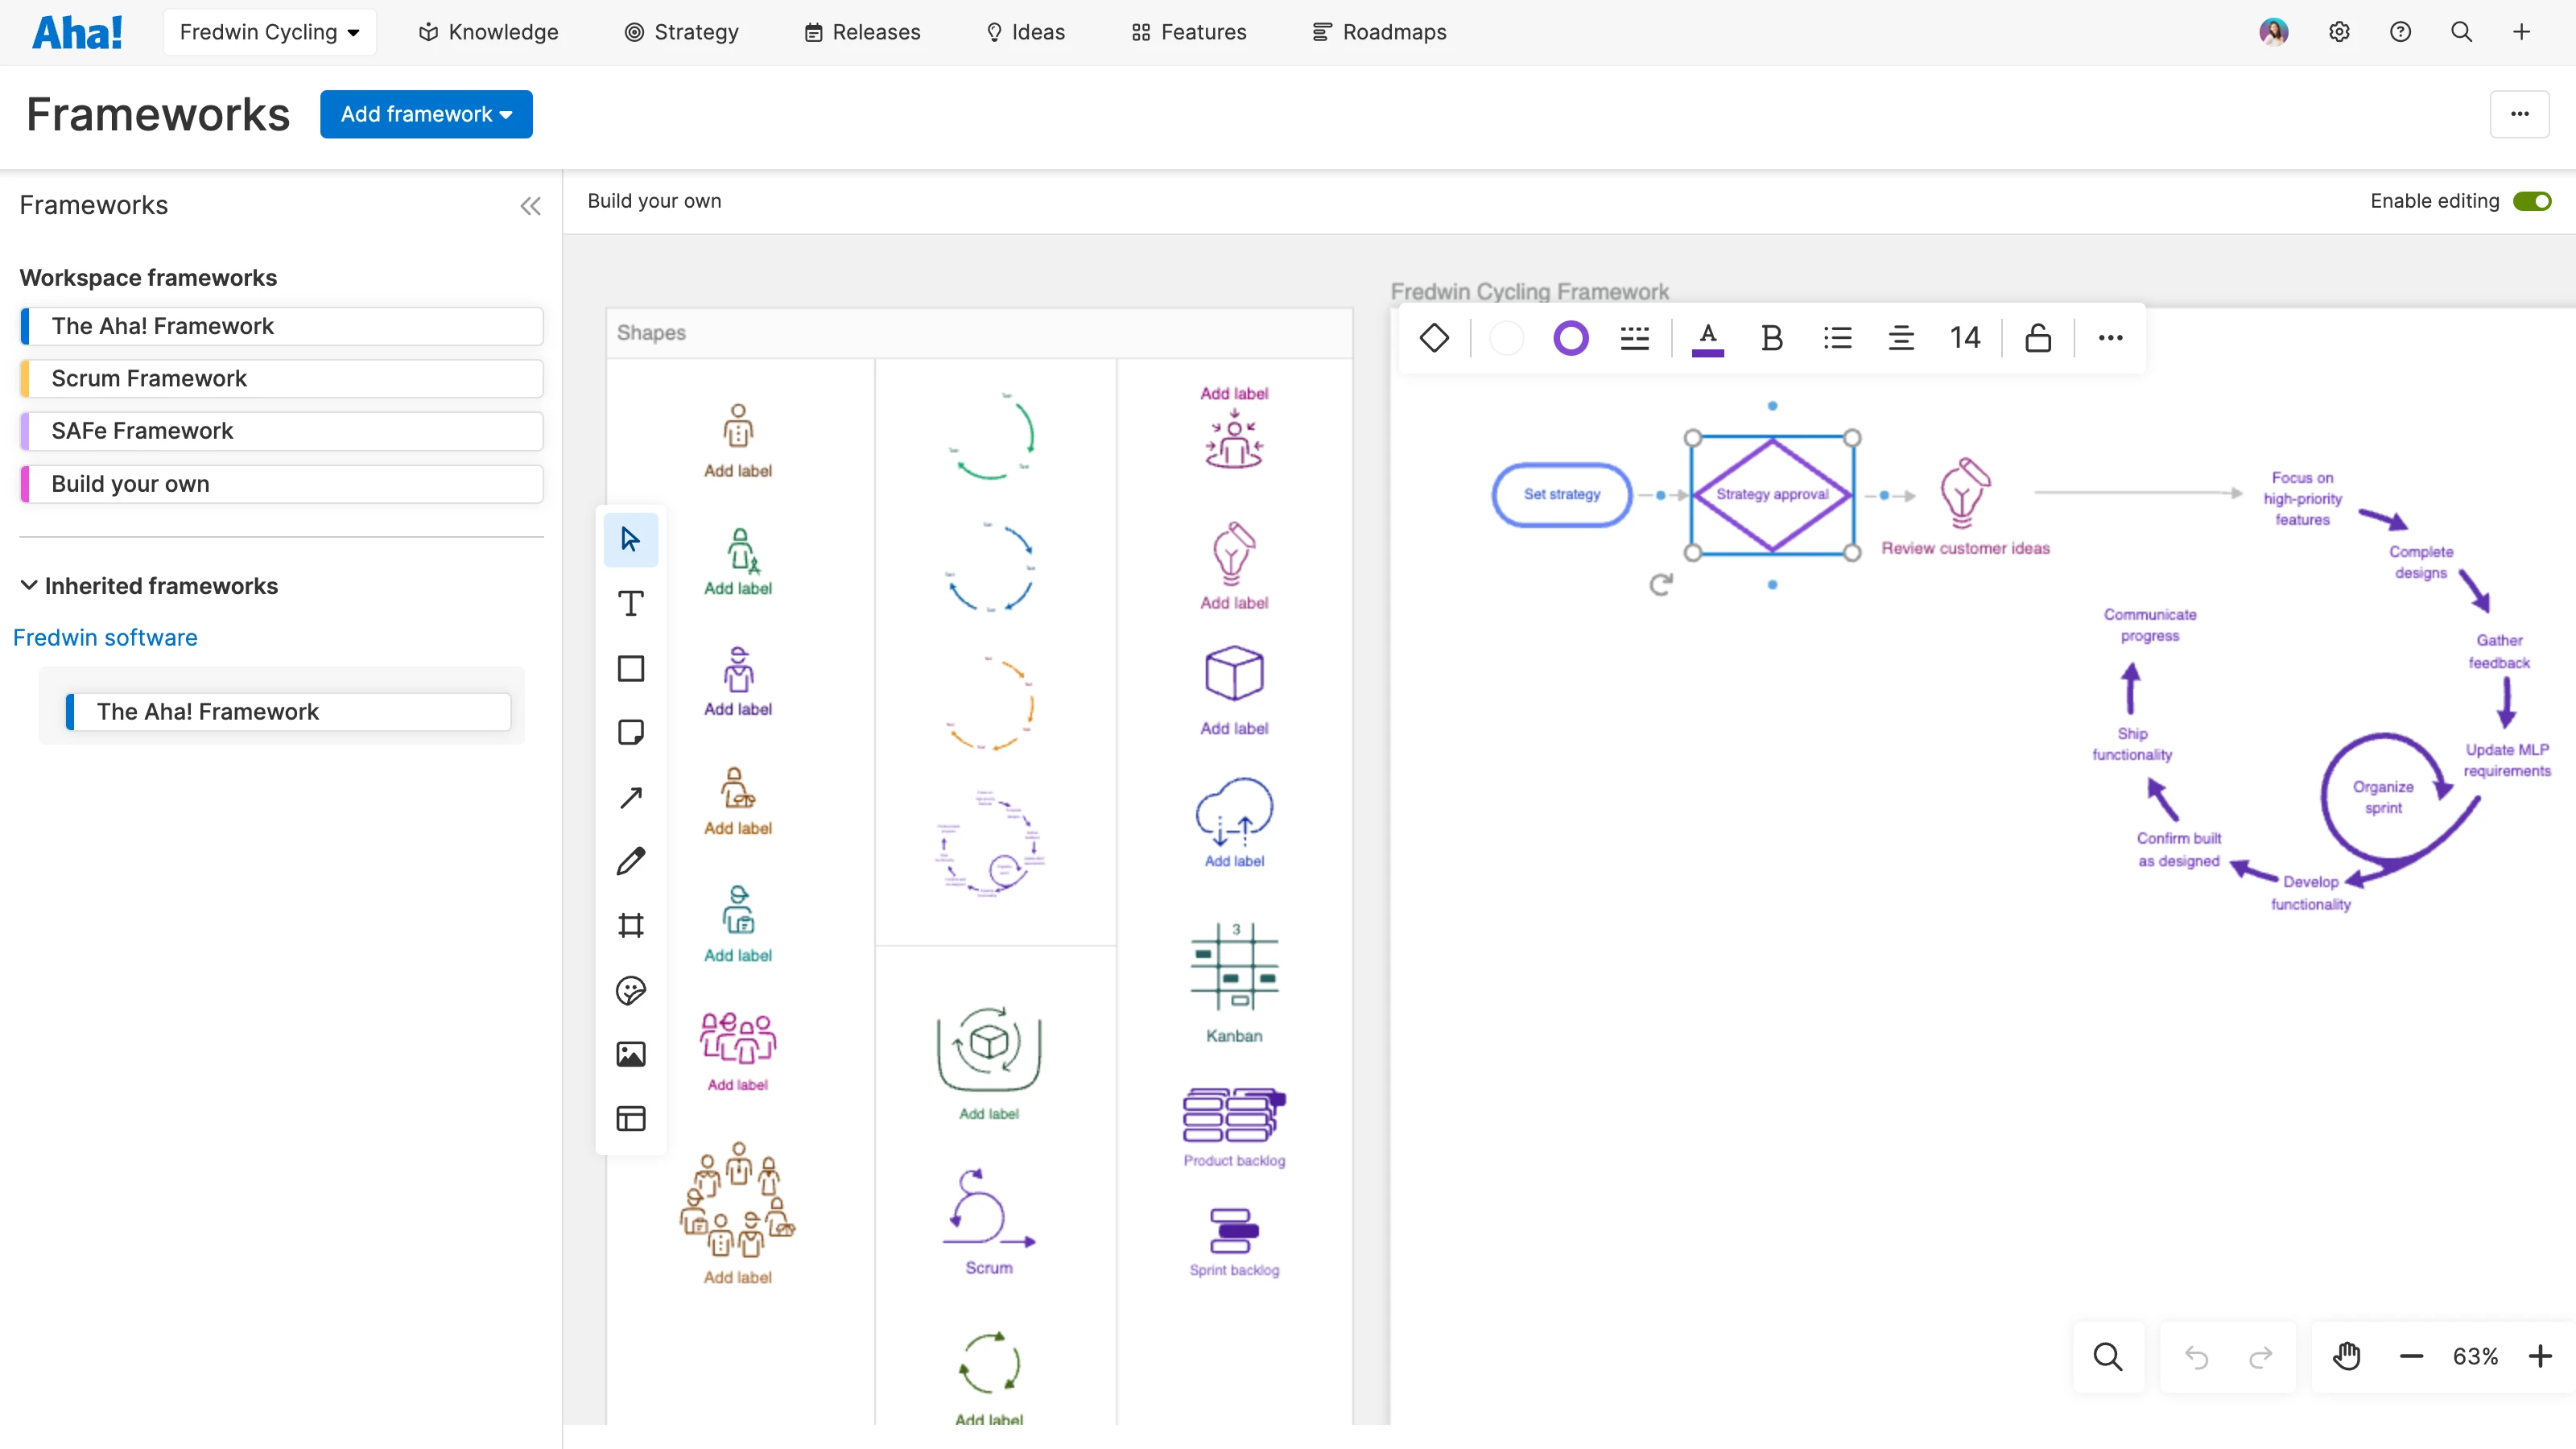Navigate to the Roadmaps menu

[x=1379, y=31]
